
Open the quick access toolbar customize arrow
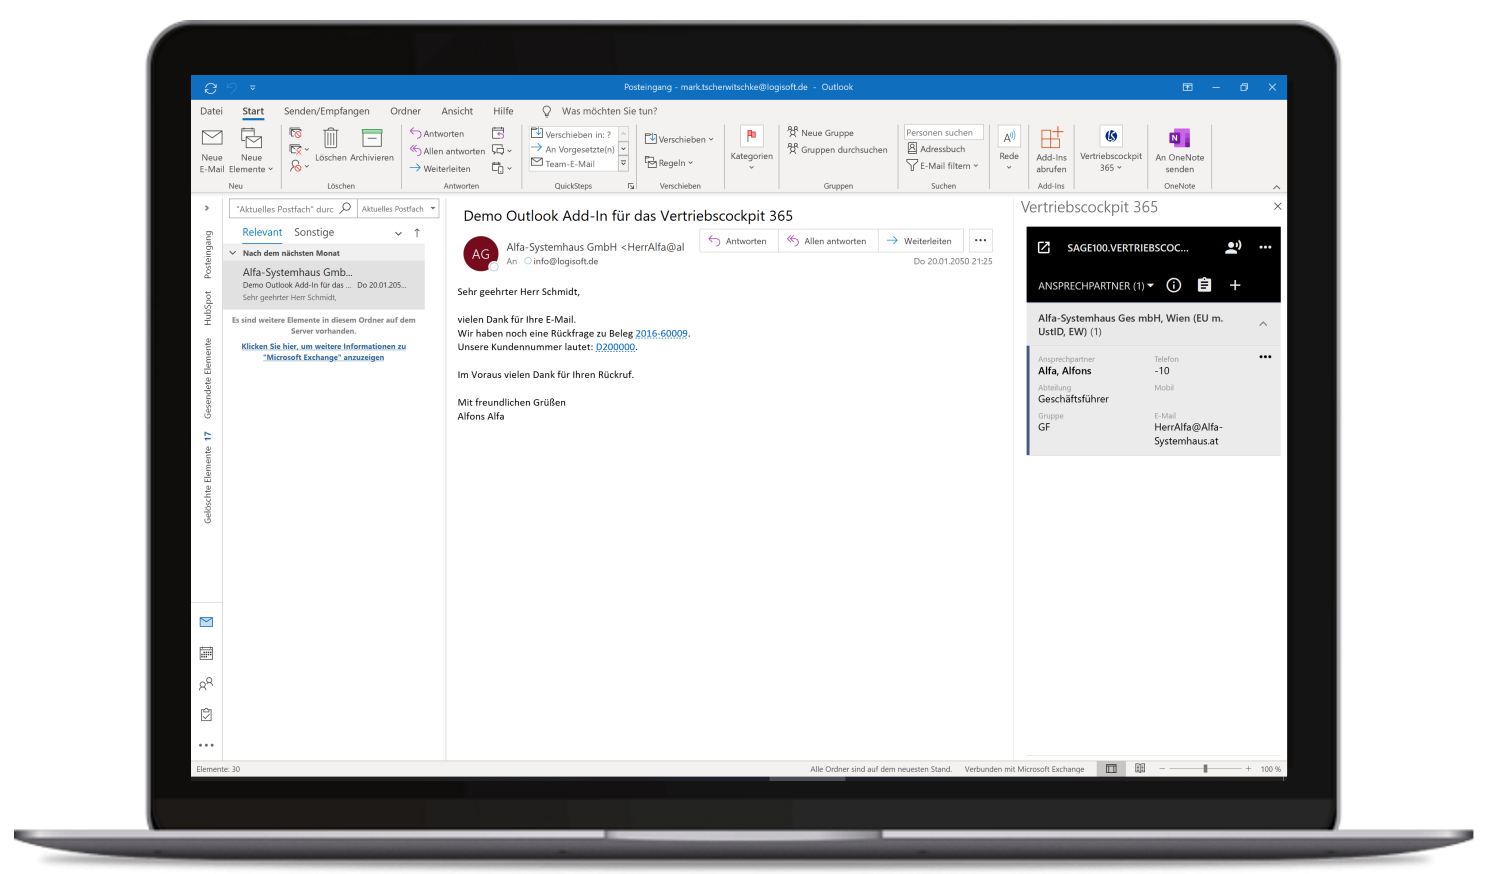[x=253, y=88]
